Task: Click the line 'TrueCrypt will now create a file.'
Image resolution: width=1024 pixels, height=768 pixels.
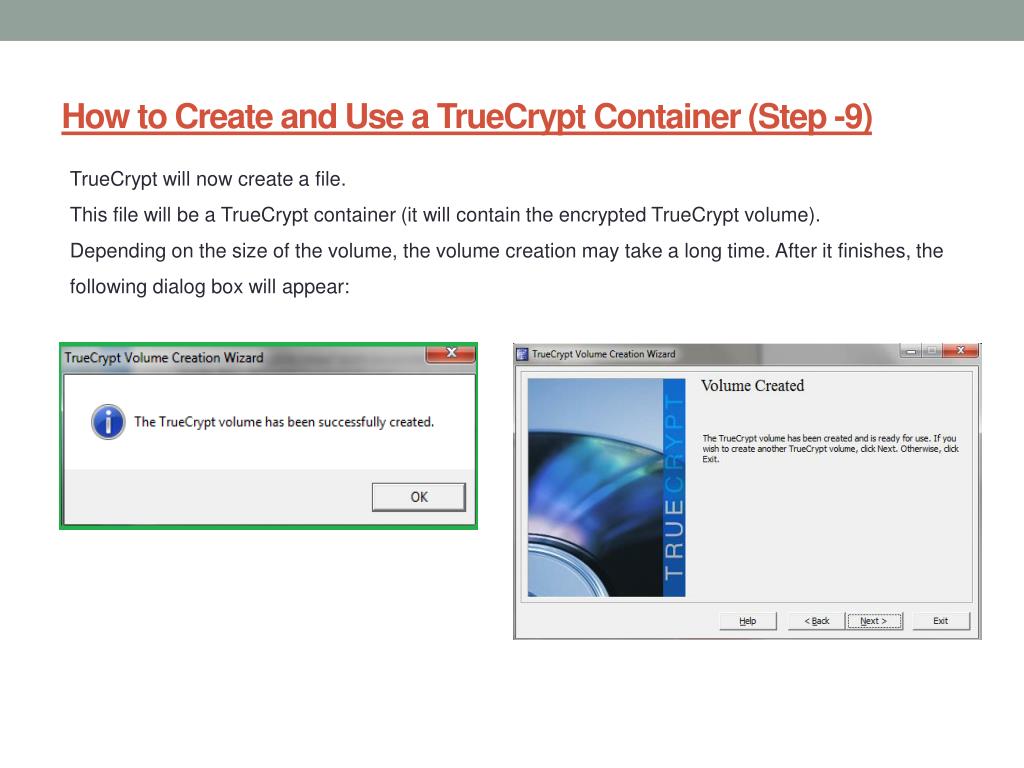Action: 208,179
